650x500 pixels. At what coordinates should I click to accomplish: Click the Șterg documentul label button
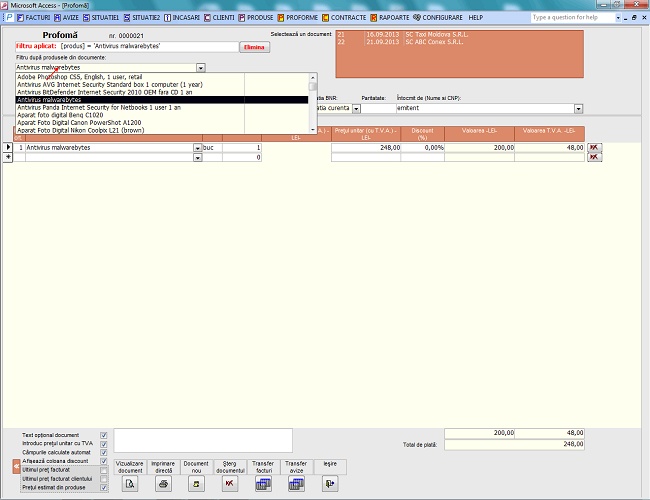click(230, 467)
